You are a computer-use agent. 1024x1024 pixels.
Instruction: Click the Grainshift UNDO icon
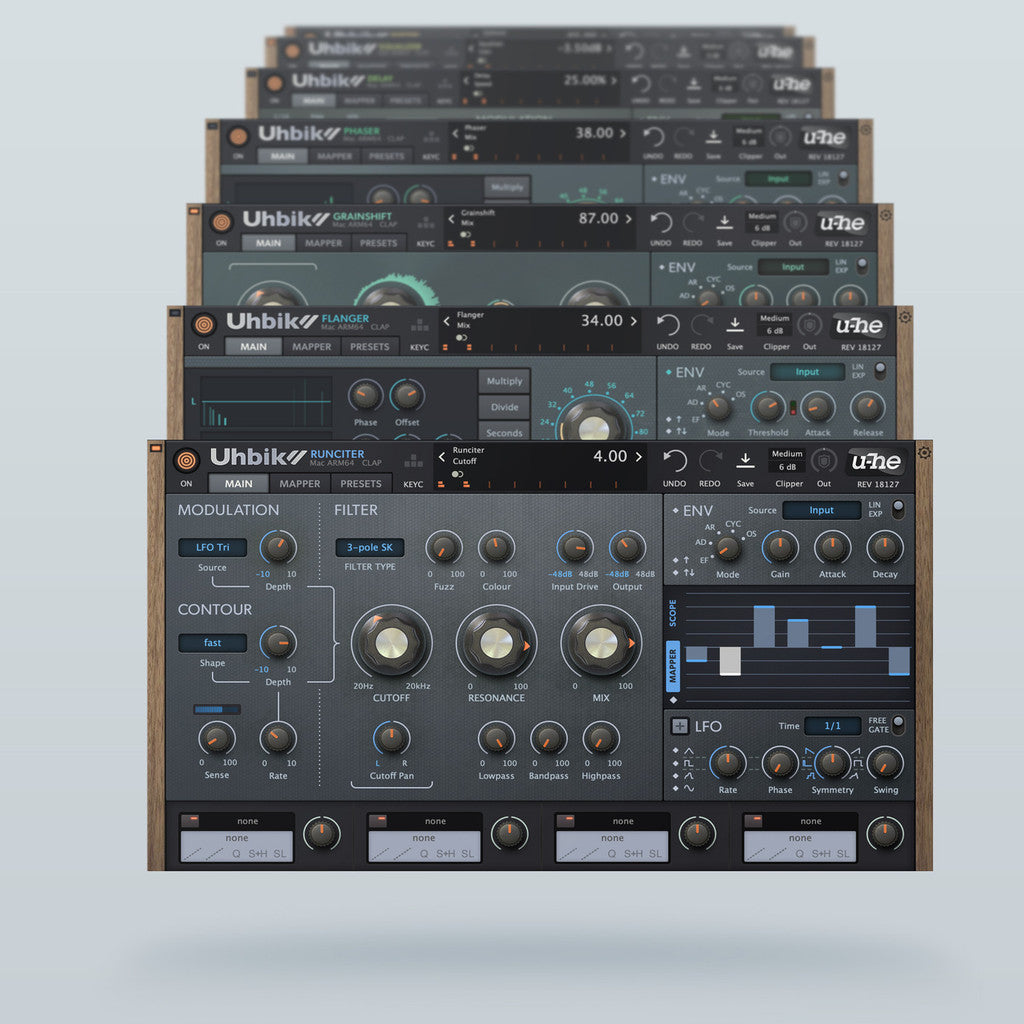coord(661,223)
